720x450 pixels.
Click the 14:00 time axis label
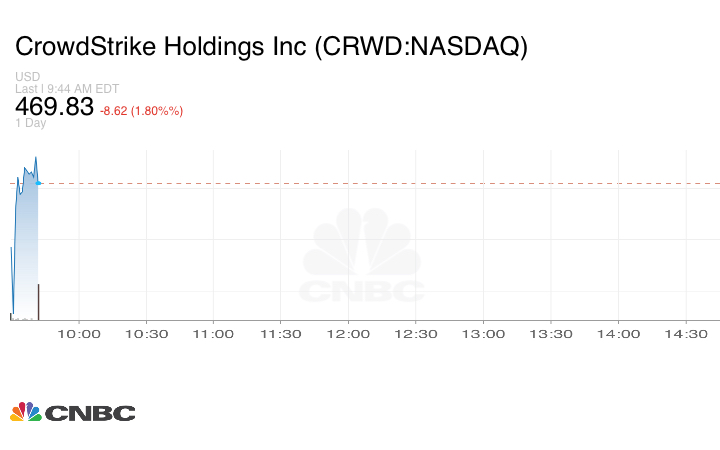pos(618,334)
